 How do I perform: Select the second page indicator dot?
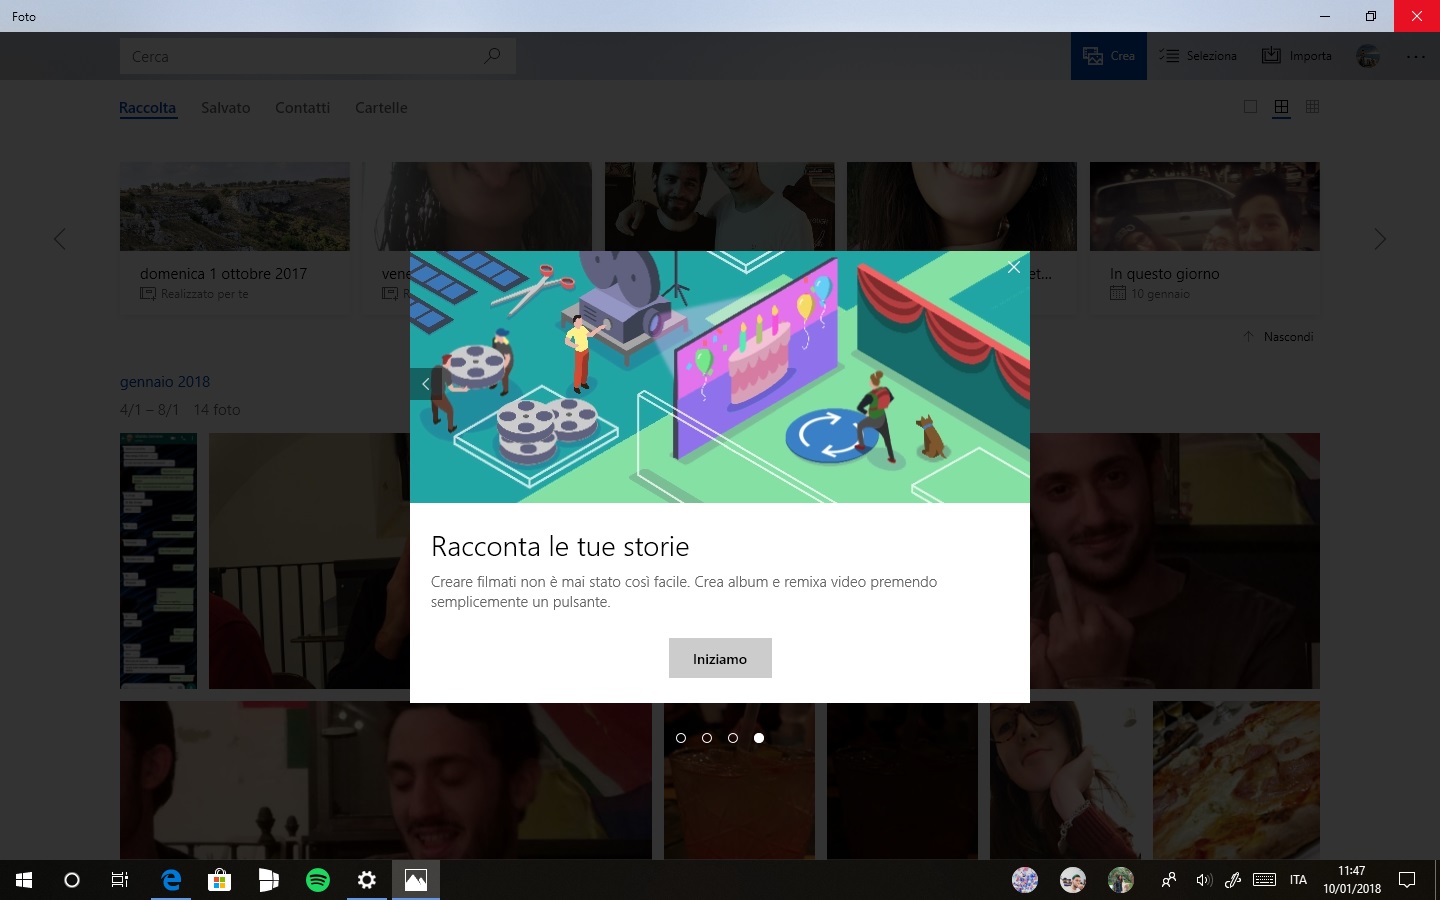707,738
